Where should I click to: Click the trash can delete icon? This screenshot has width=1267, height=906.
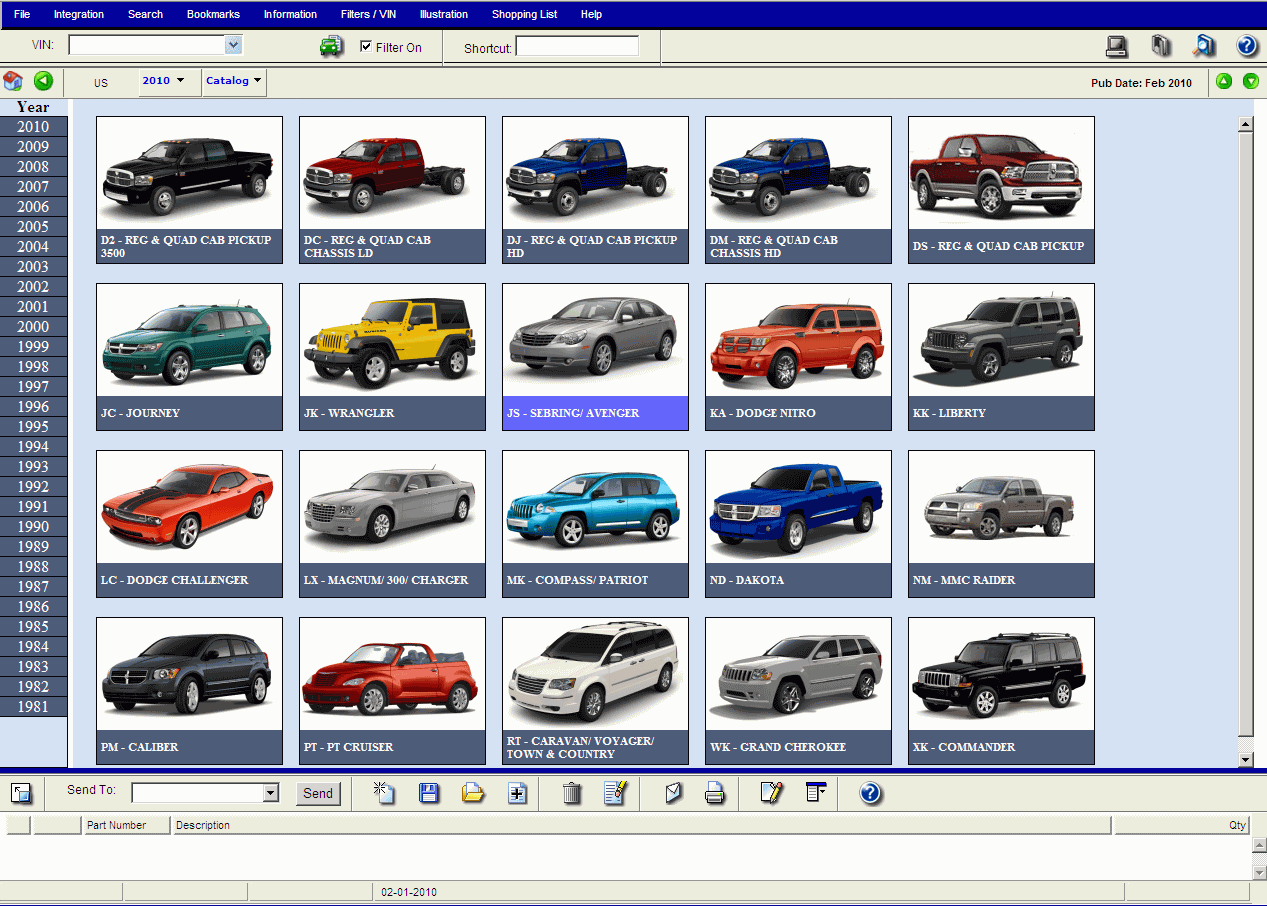tap(572, 793)
